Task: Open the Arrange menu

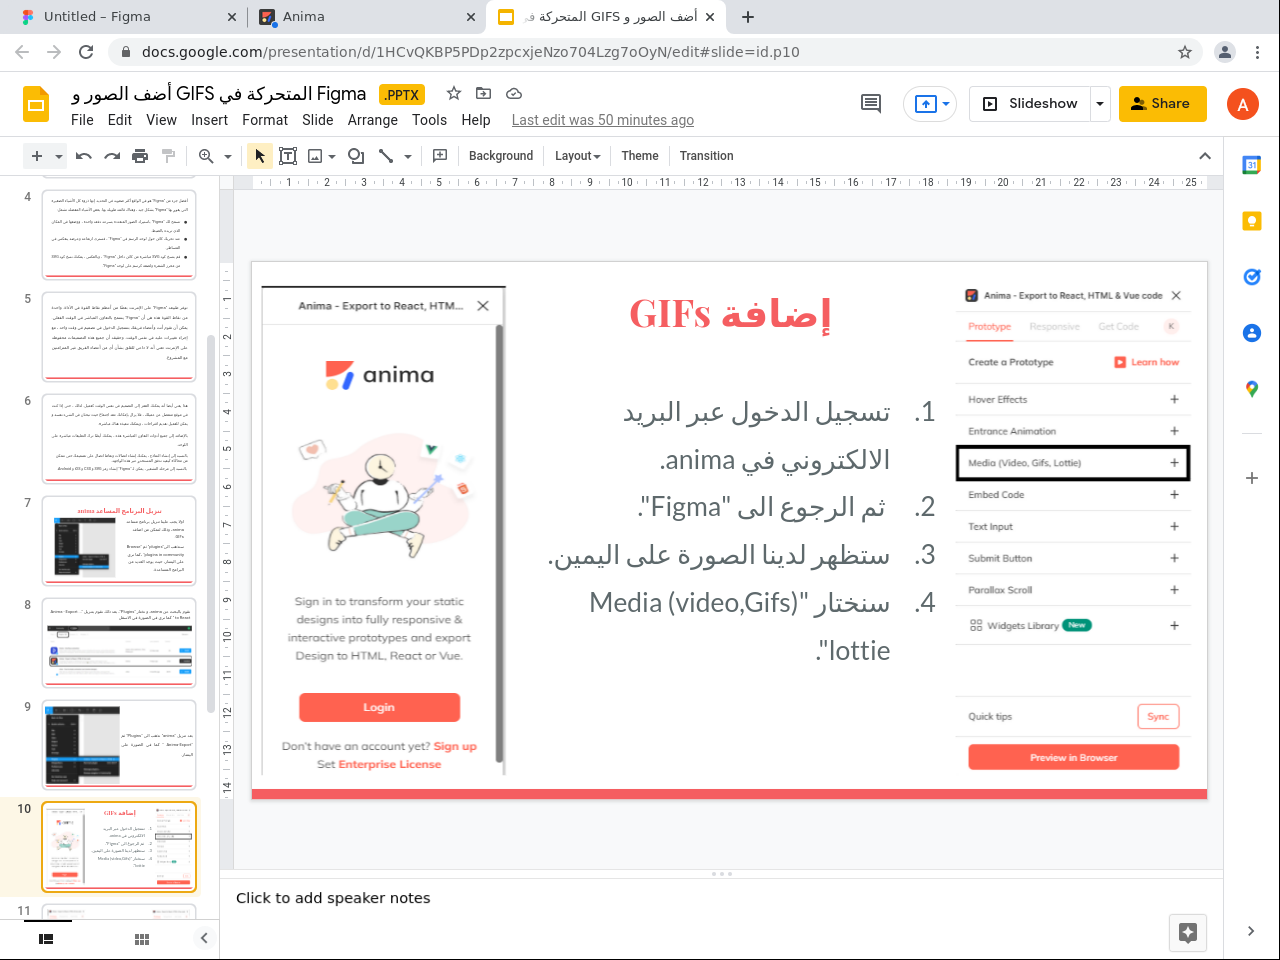Action: [373, 120]
